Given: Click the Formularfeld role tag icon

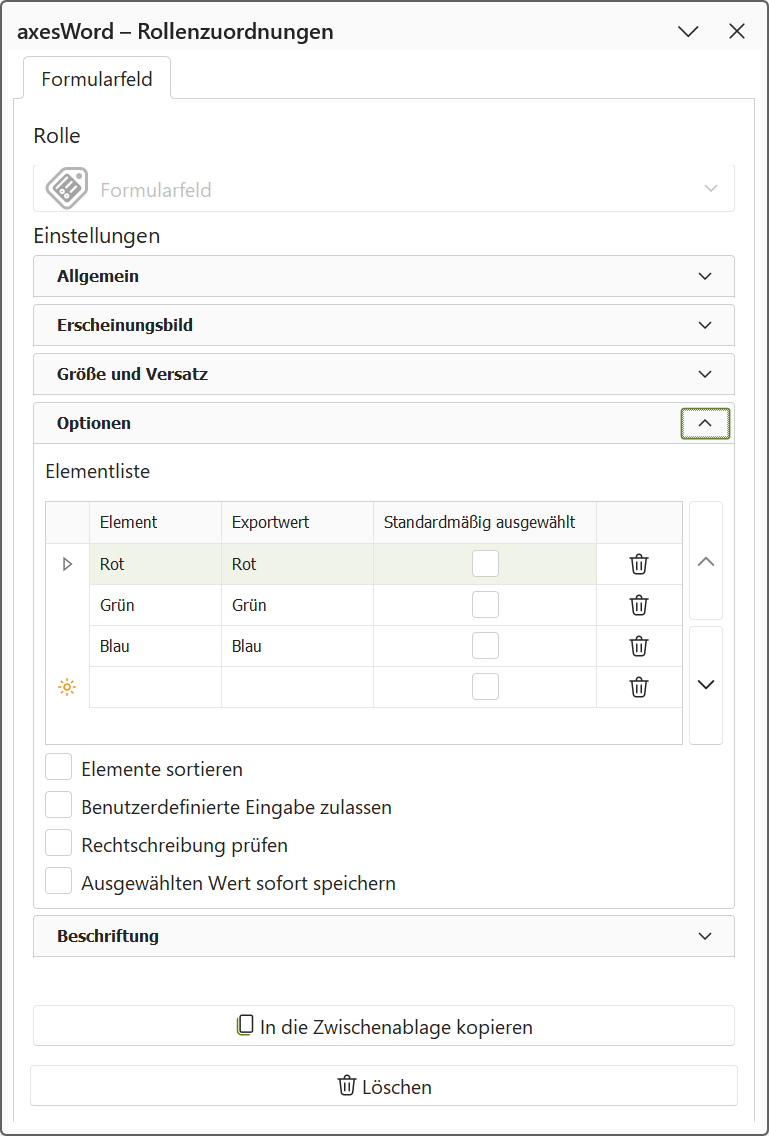Looking at the screenshot, I should click(x=67, y=189).
